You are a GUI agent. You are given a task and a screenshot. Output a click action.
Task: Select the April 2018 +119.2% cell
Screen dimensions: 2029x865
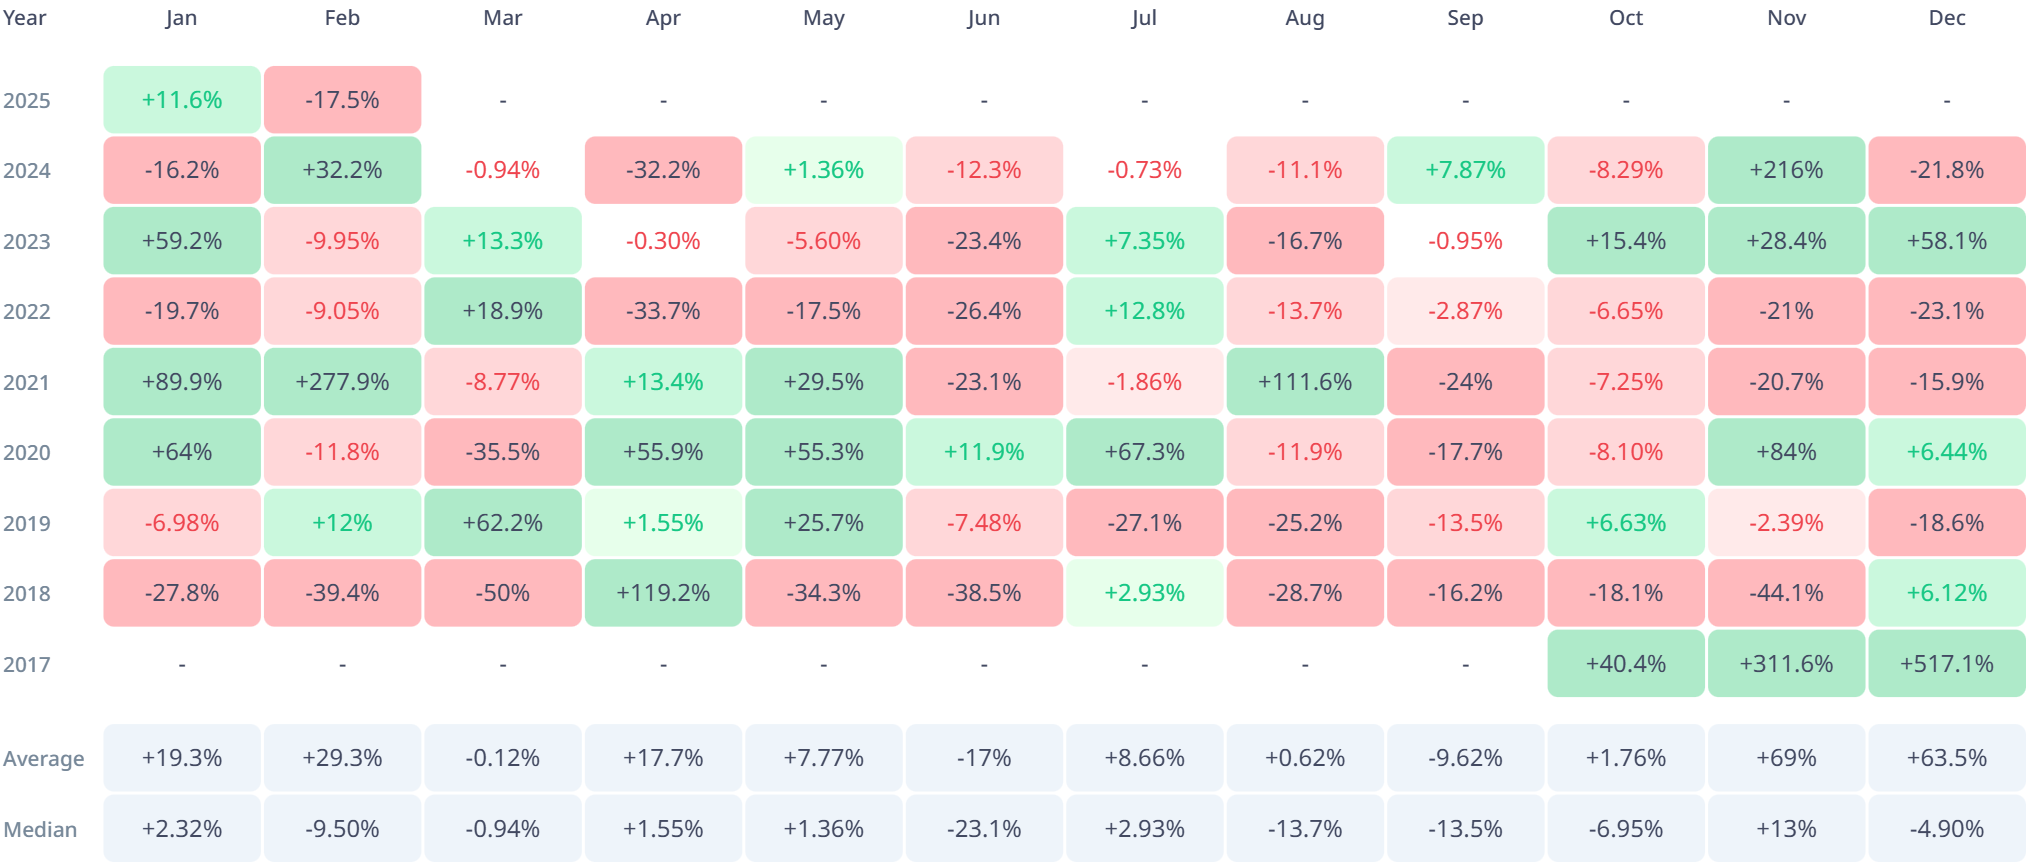point(663,593)
